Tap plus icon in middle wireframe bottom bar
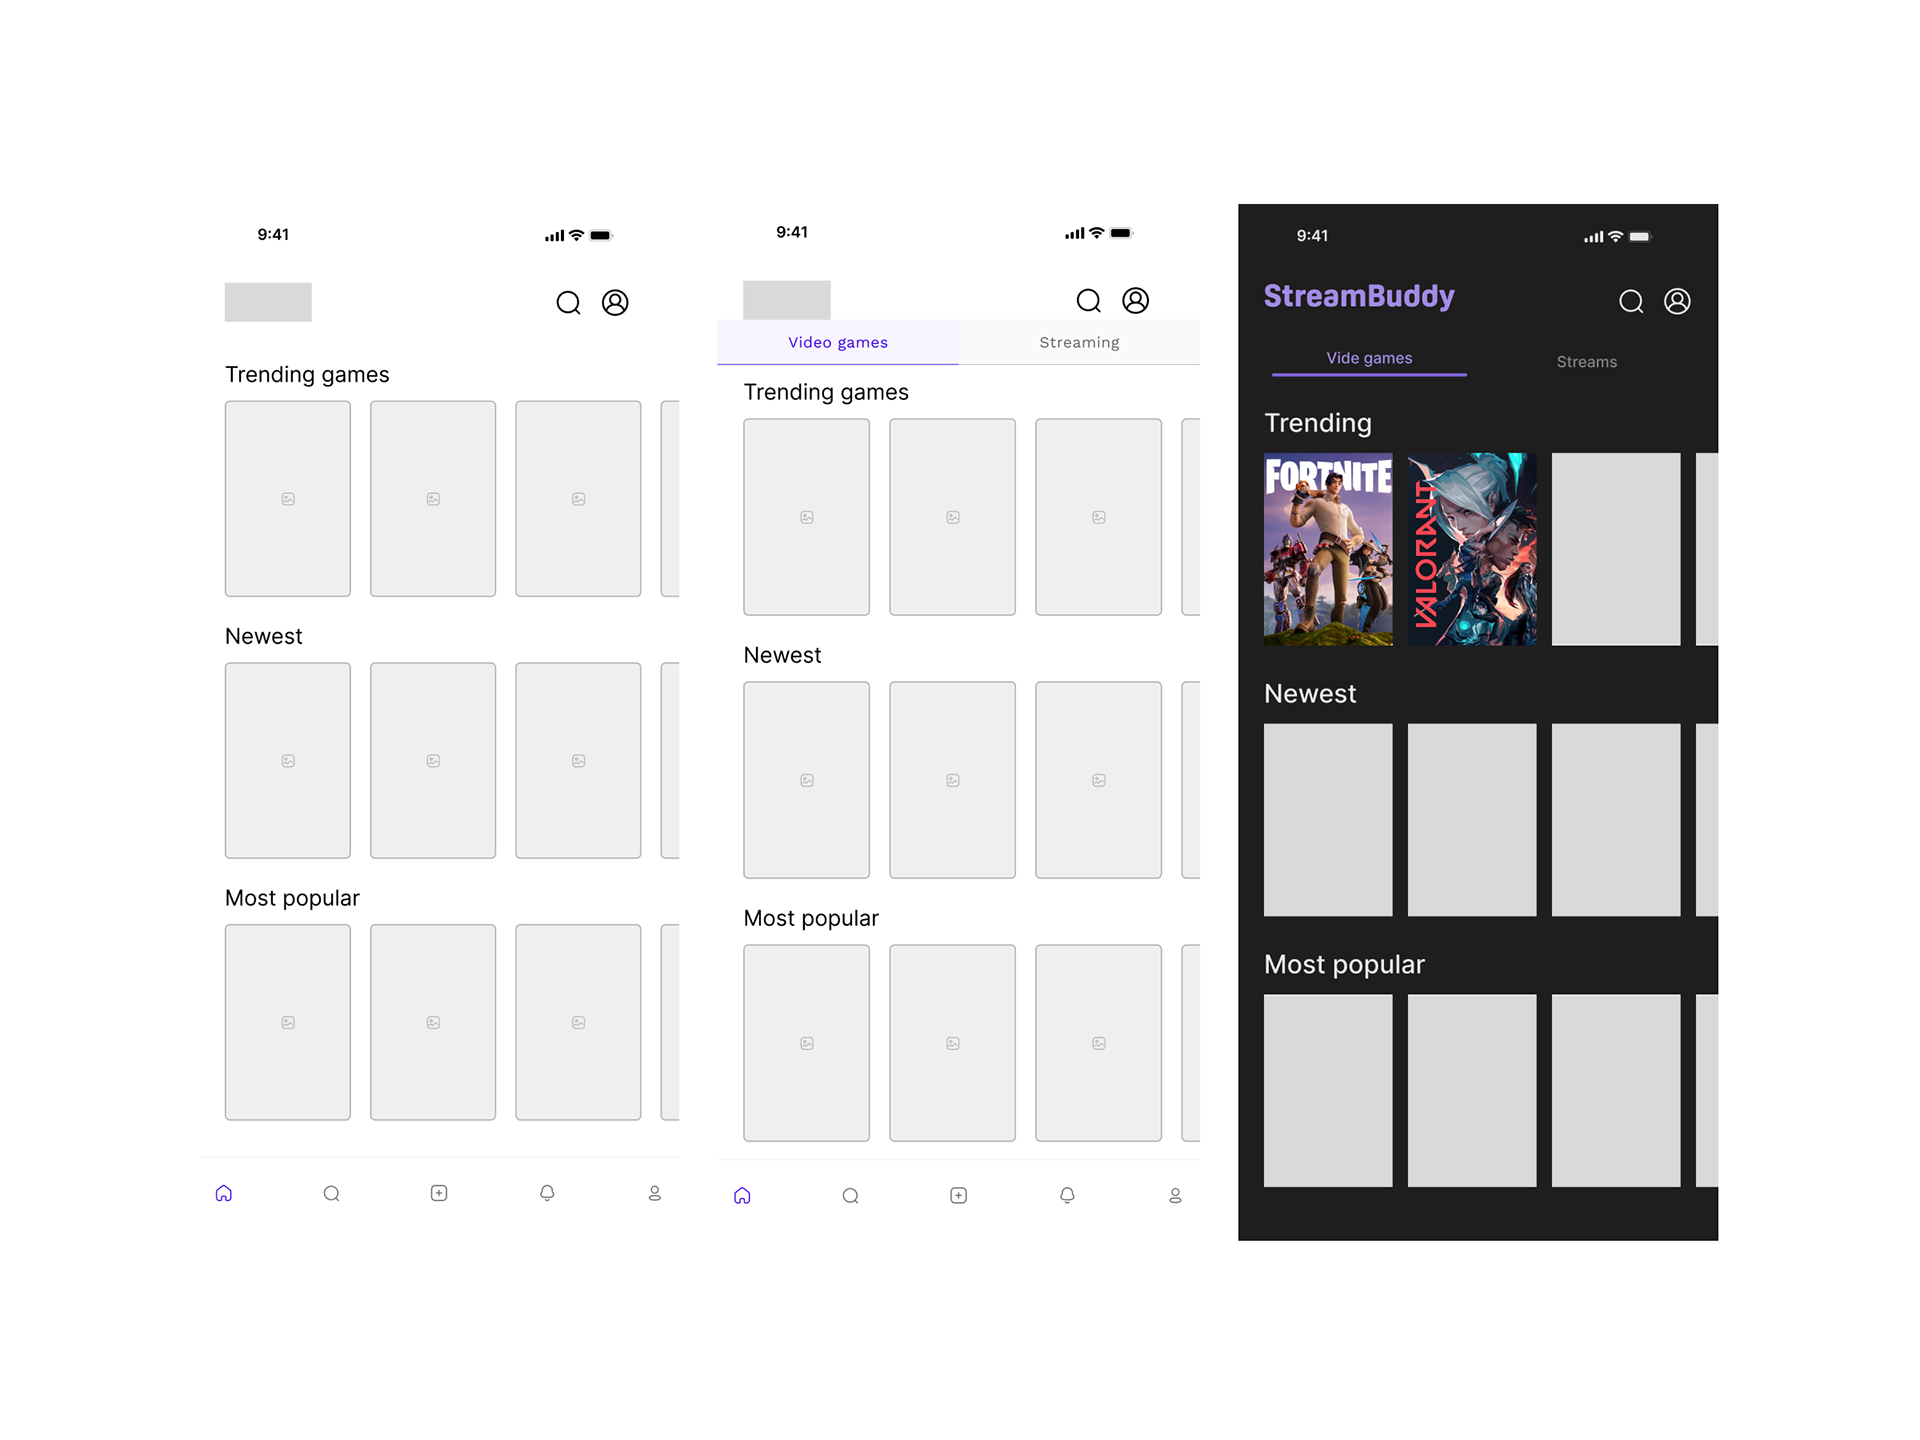The width and height of the screenshot is (1920, 1440). pyautogui.click(x=958, y=1196)
